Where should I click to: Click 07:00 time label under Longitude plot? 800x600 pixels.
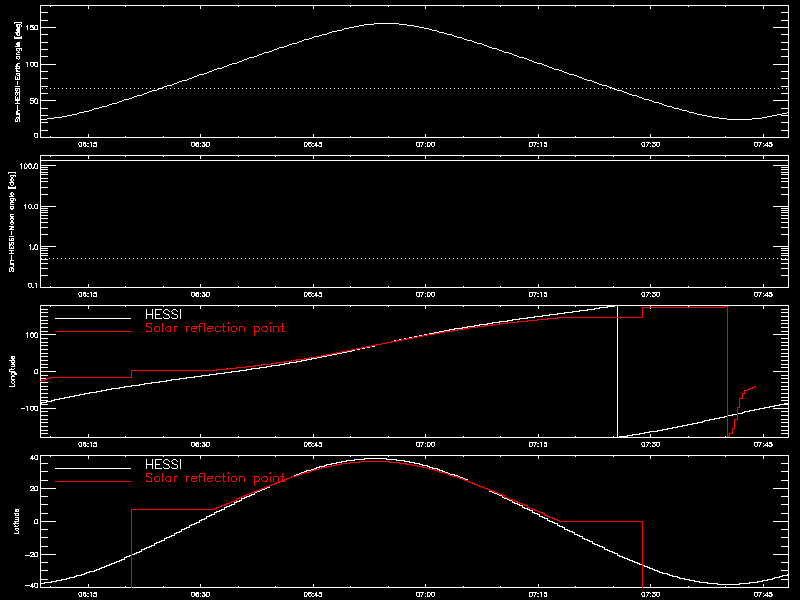tap(425, 445)
